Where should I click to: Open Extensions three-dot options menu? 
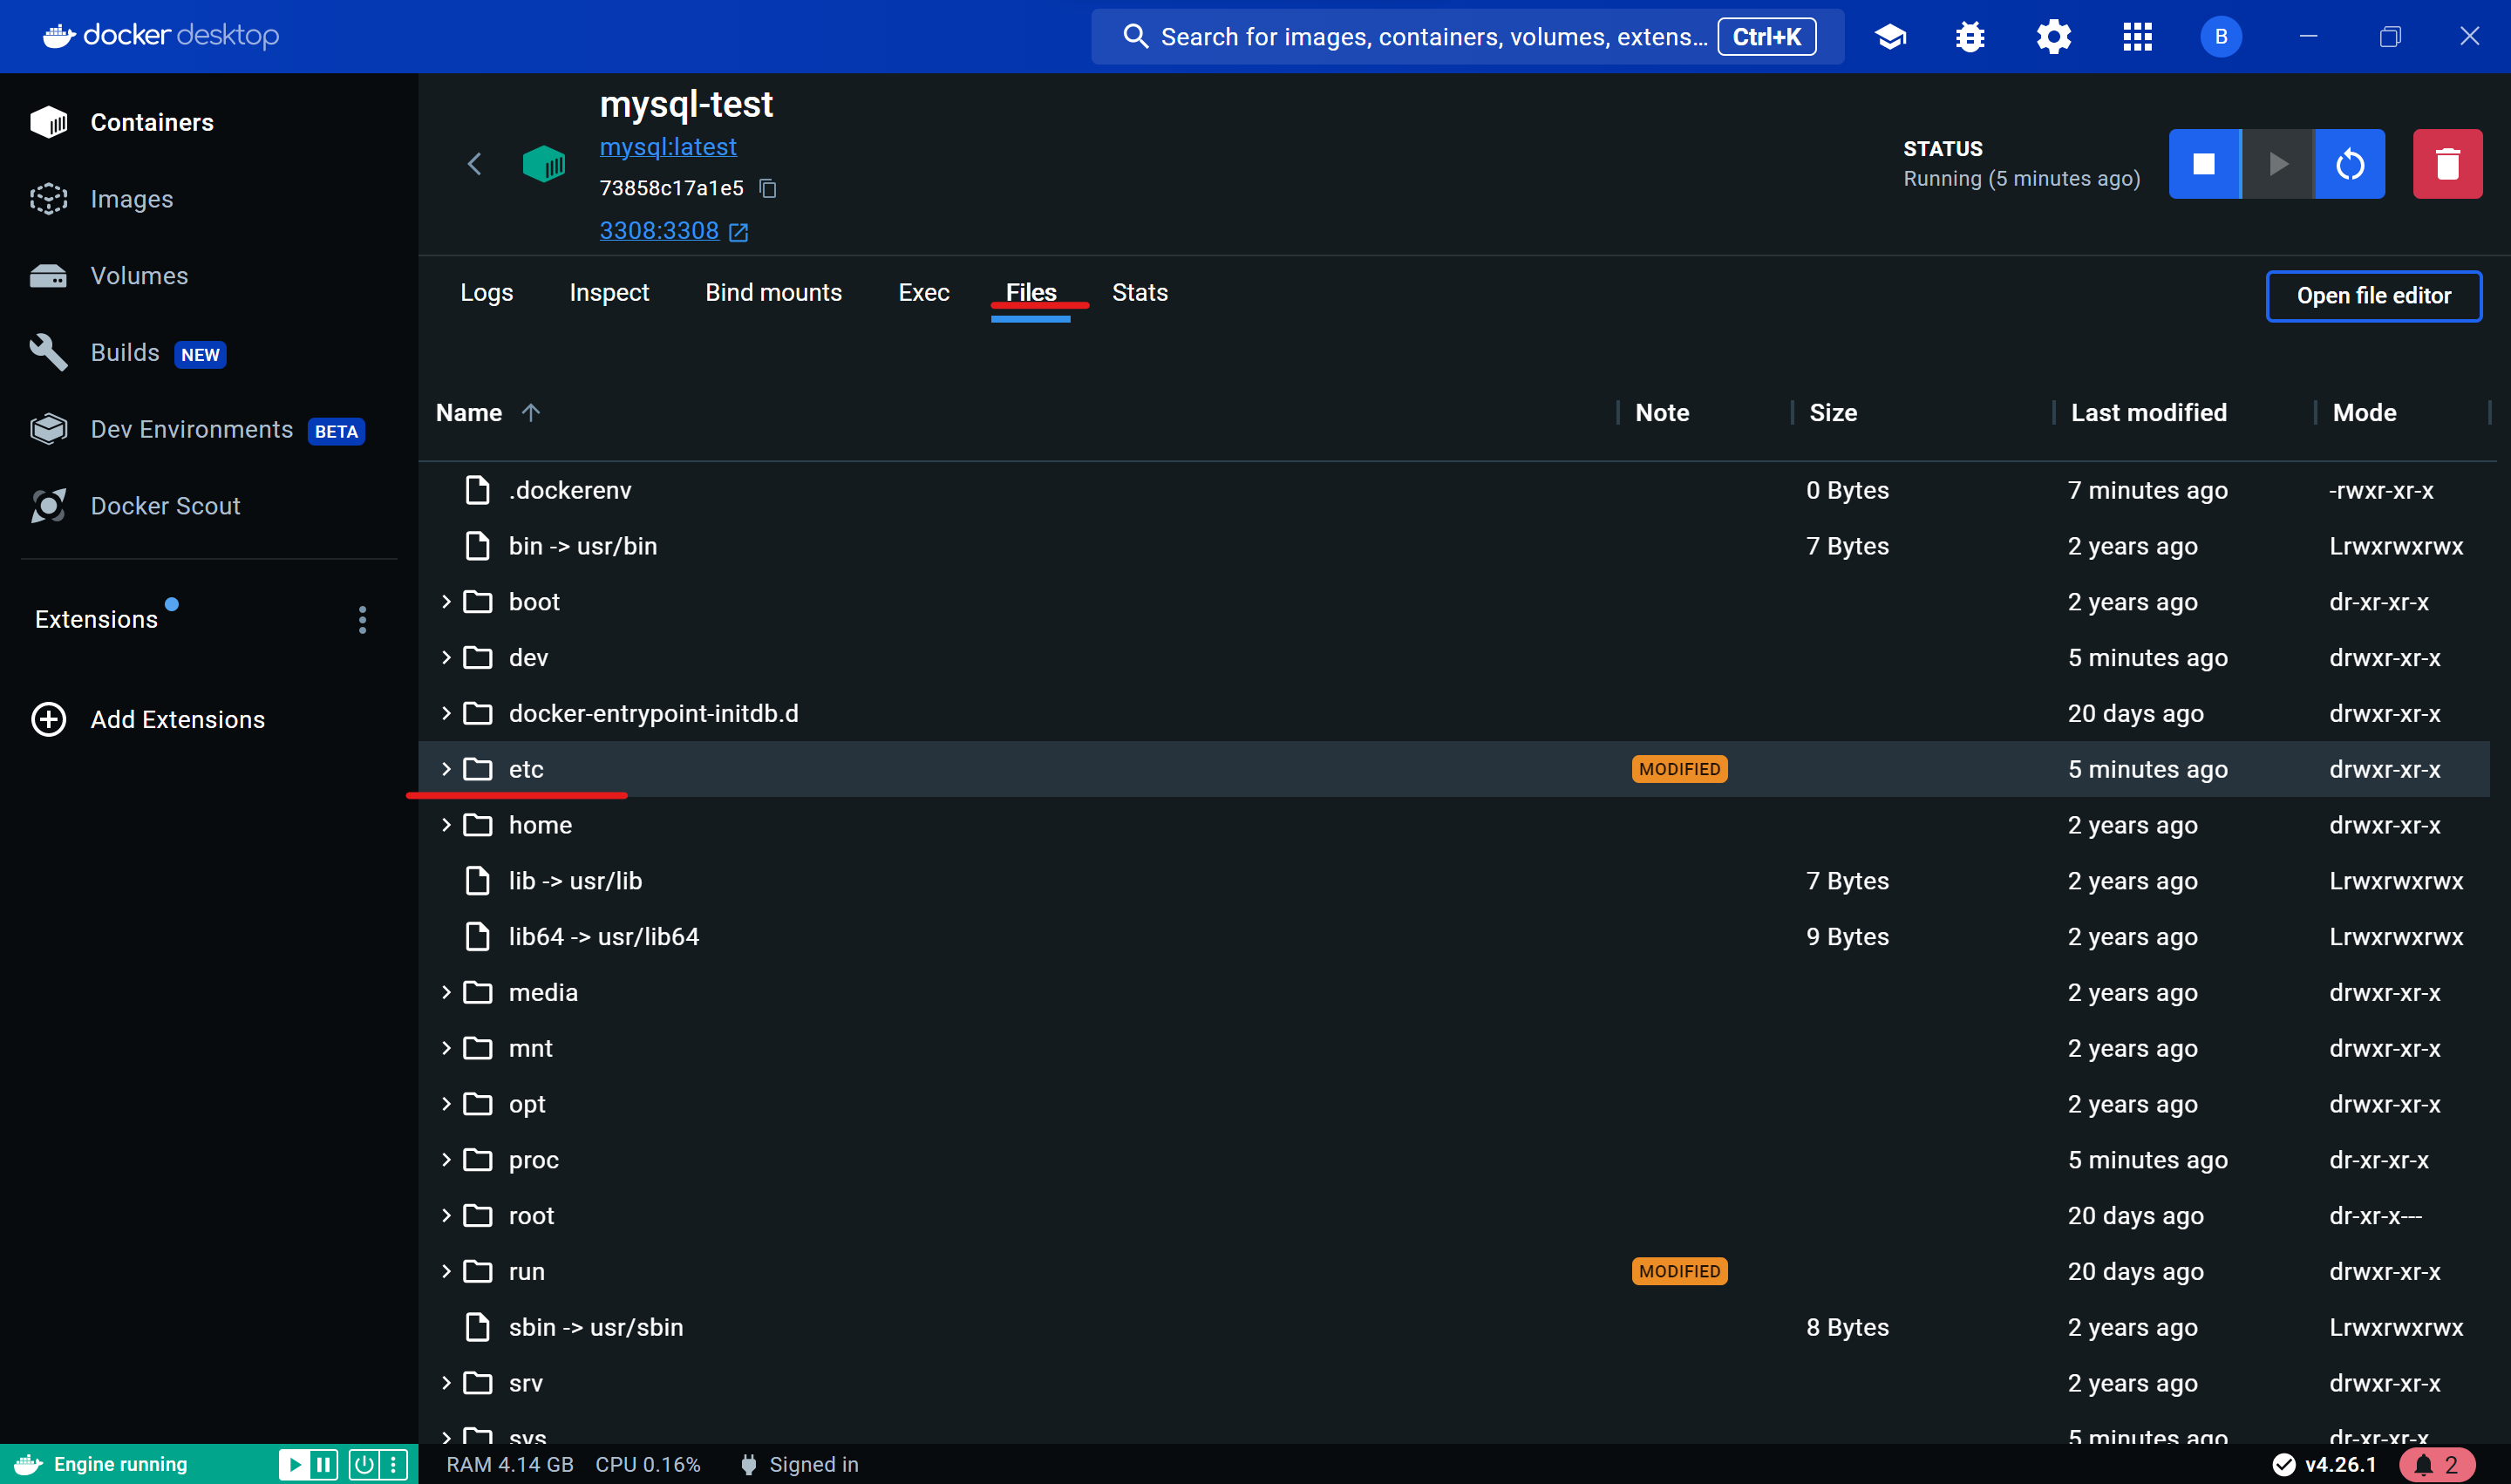tap(362, 620)
